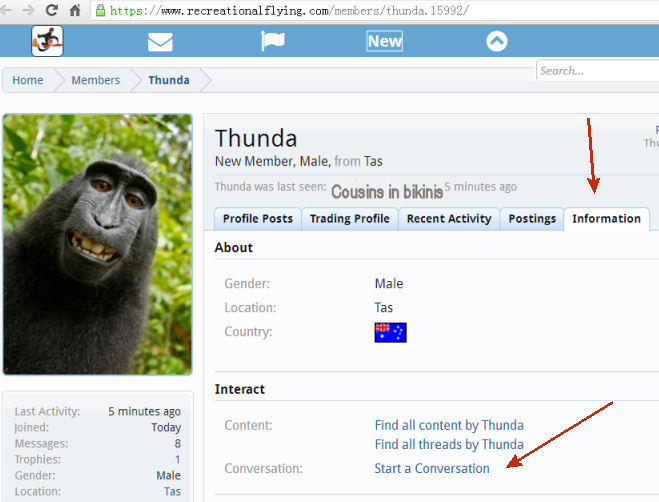Go to Home breadcrumb
The image size is (659, 502).
[28, 80]
